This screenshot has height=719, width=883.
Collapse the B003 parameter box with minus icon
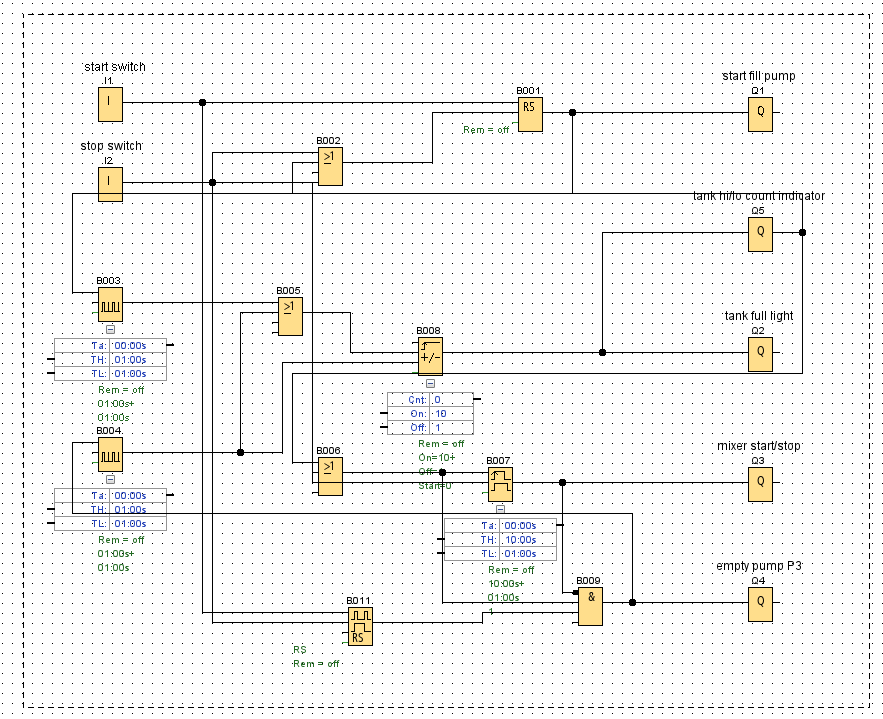tap(110, 327)
